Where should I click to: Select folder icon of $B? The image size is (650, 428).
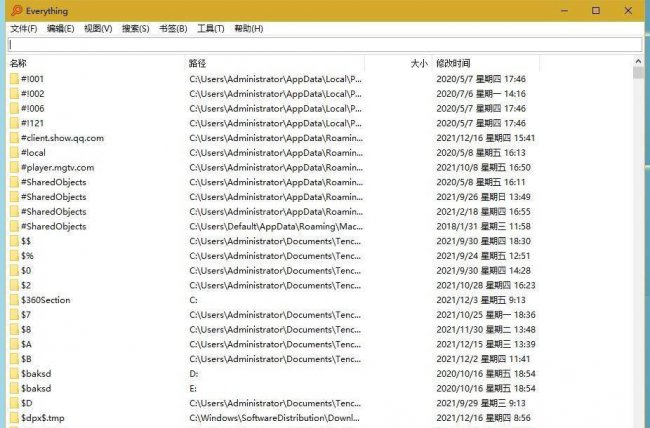[15, 359]
